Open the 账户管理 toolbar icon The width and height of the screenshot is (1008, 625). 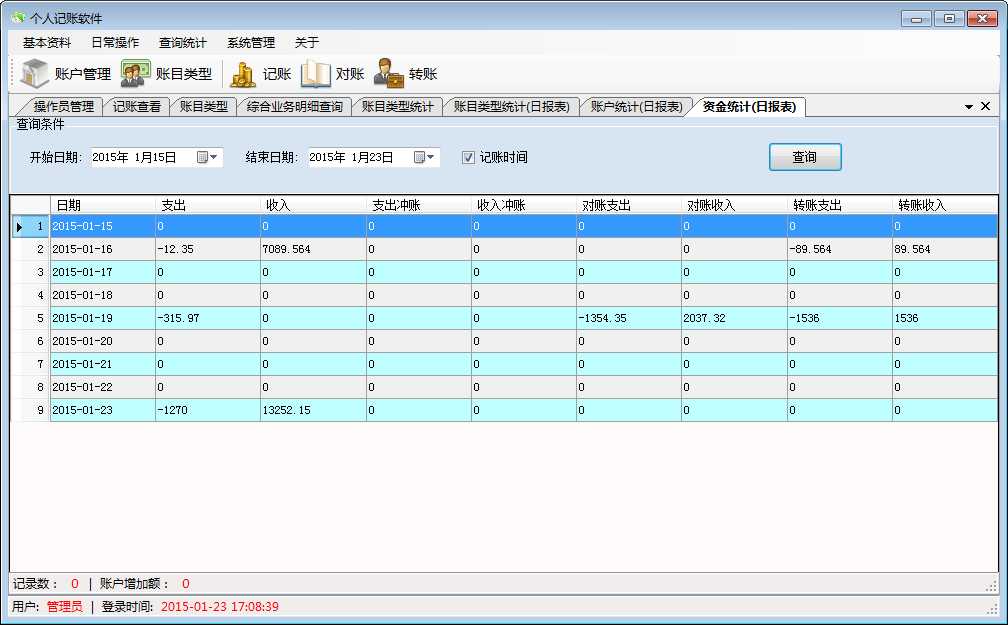coord(35,74)
